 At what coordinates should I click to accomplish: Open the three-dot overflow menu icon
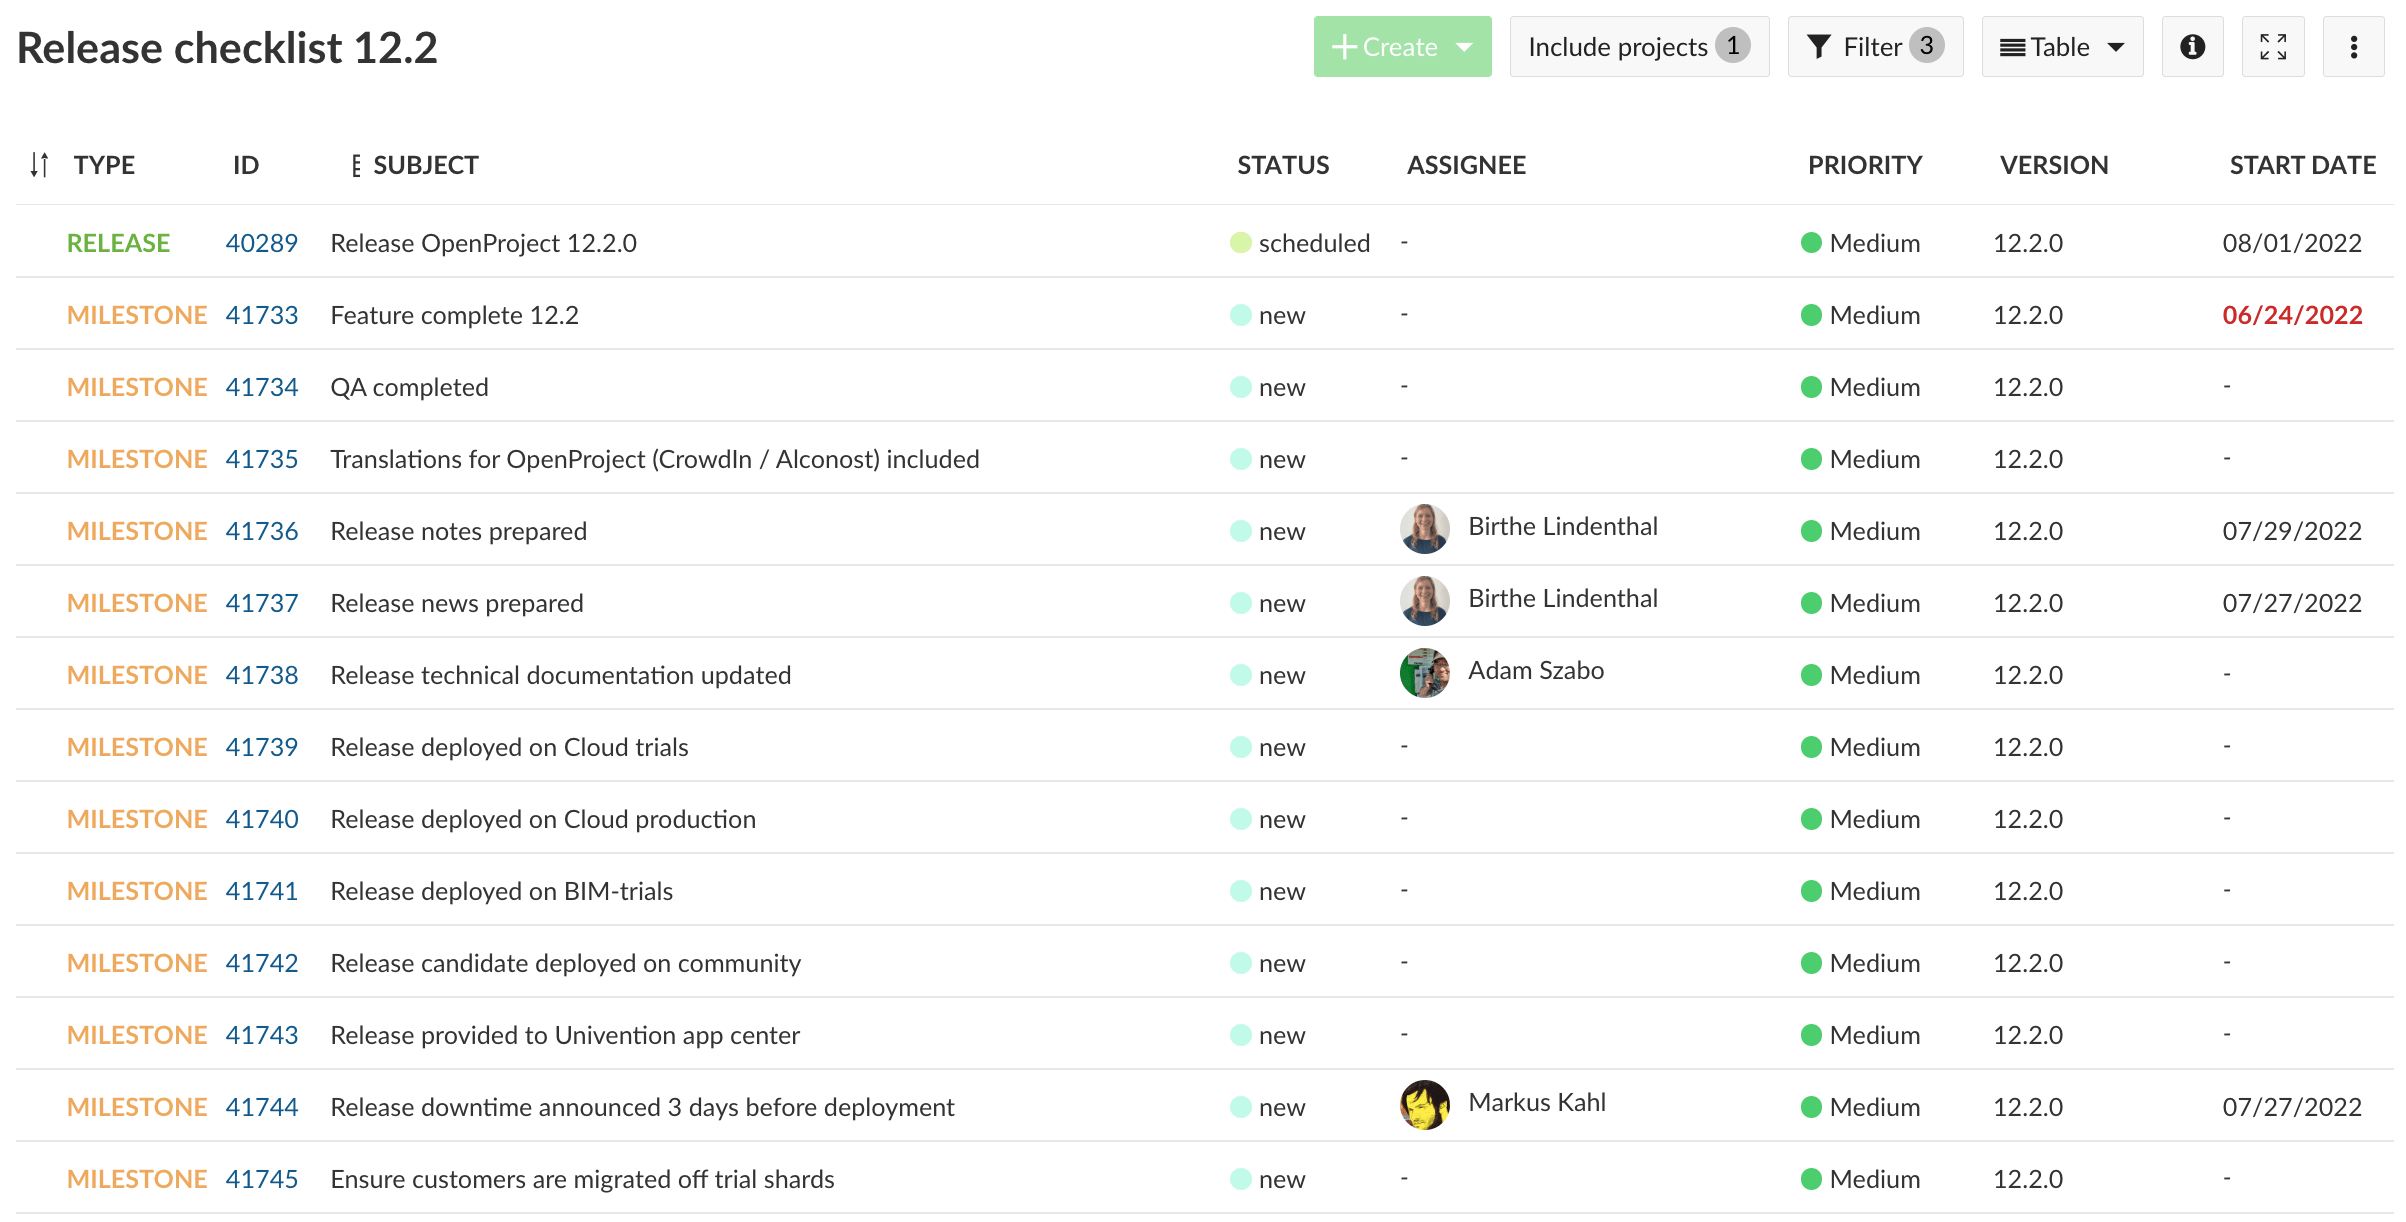tap(2353, 47)
